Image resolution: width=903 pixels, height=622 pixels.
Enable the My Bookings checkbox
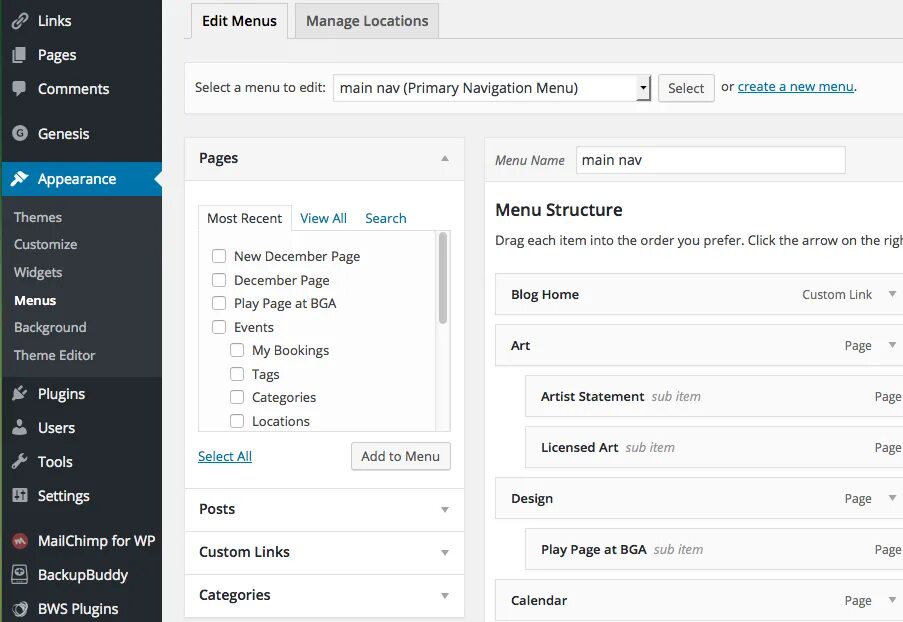tap(237, 350)
